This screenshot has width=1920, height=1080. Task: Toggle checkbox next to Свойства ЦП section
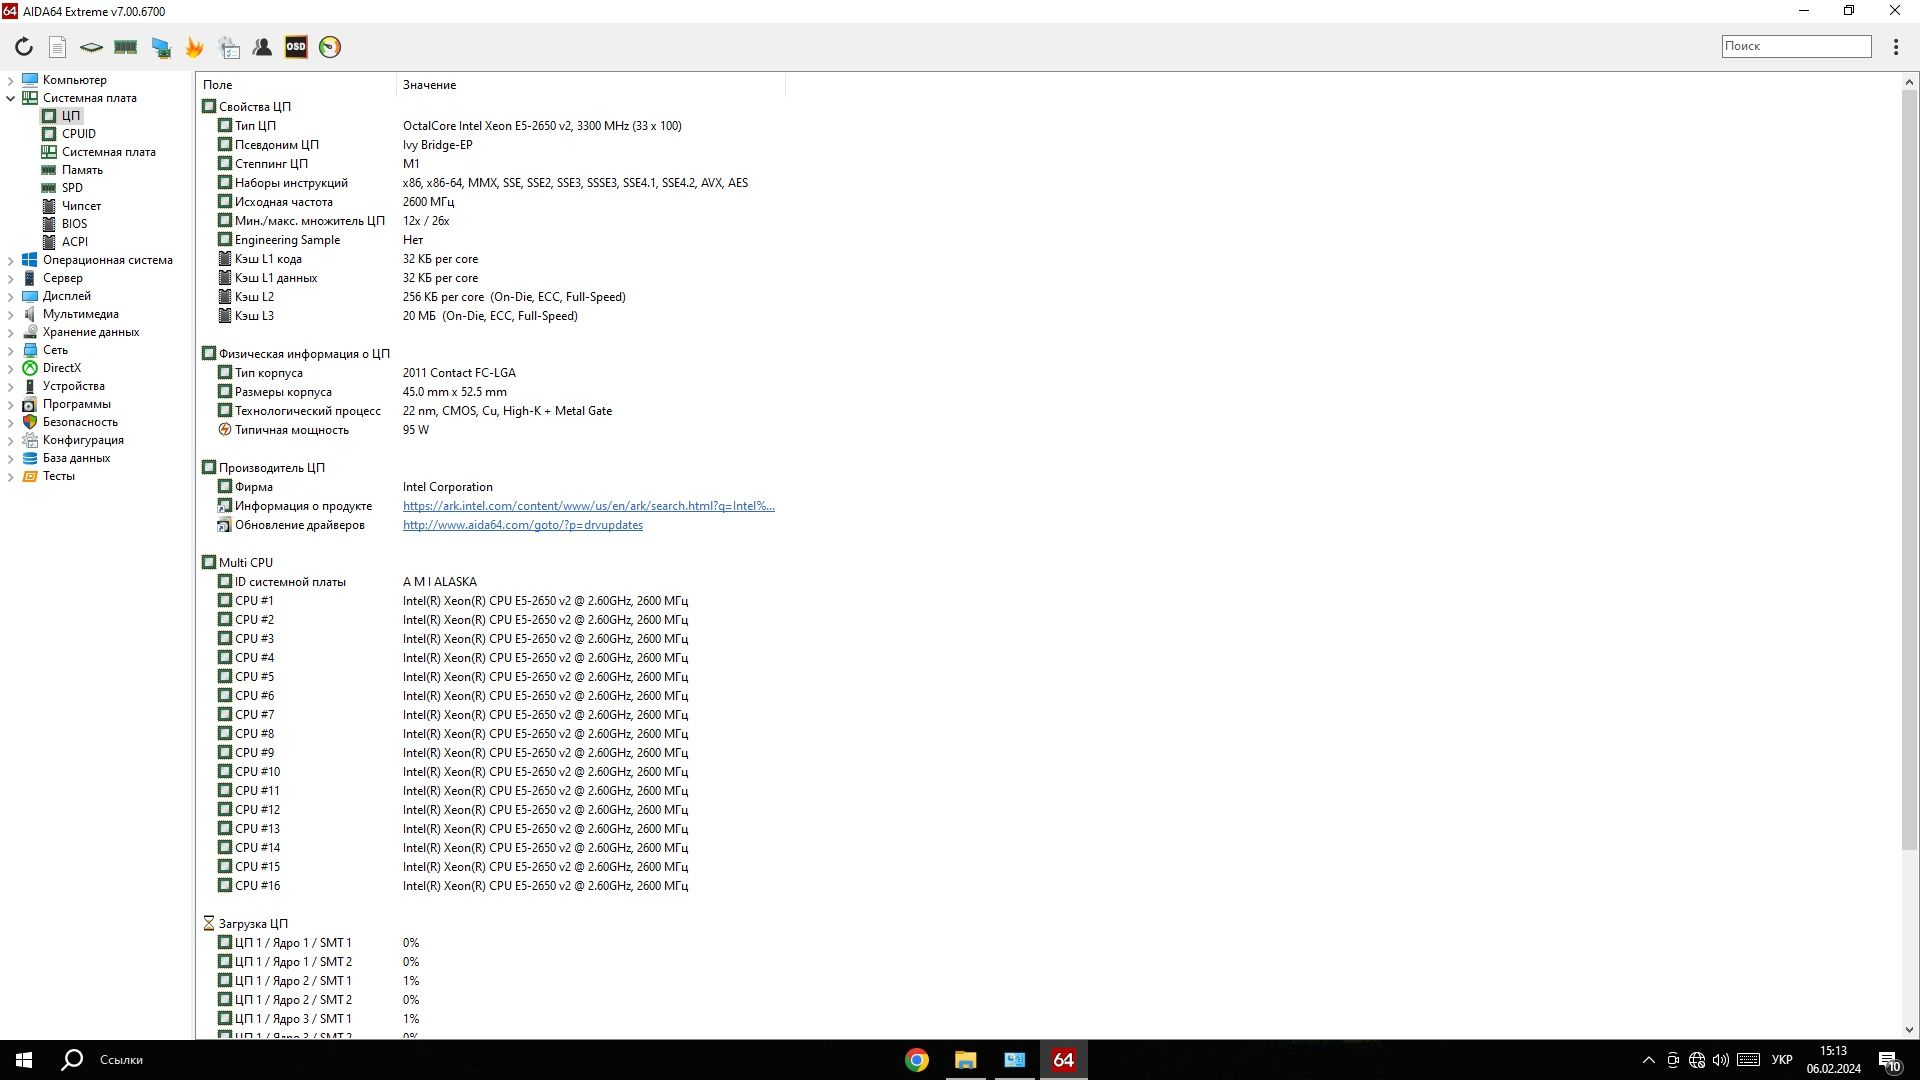pos(208,105)
